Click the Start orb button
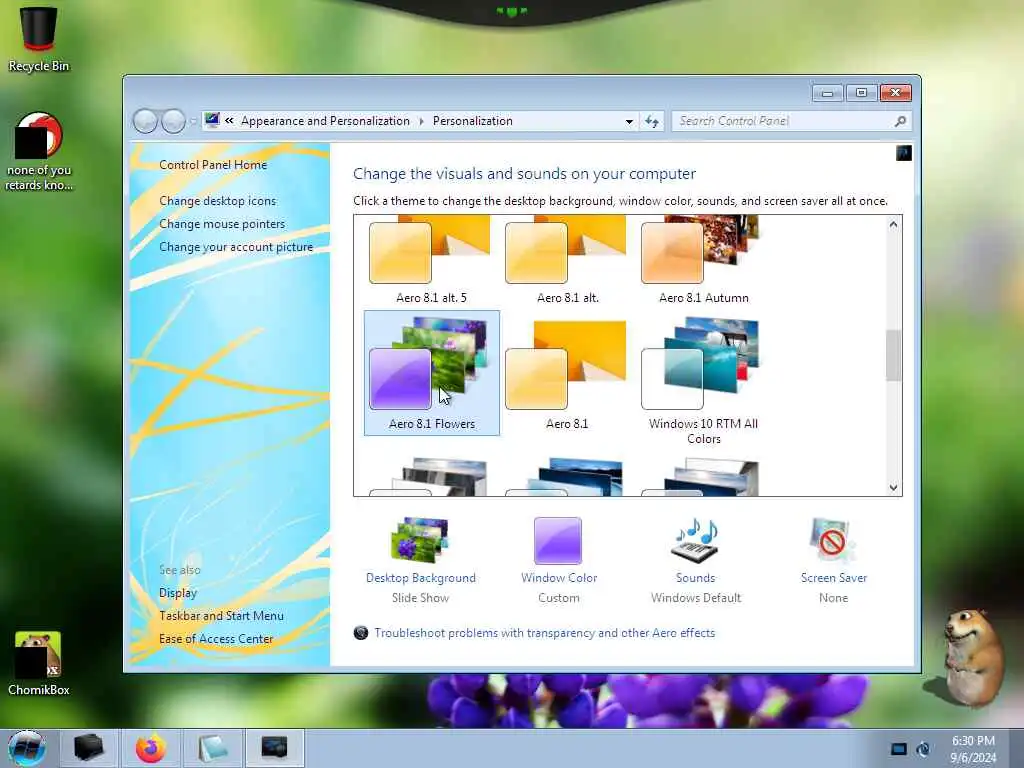 [x=27, y=748]
